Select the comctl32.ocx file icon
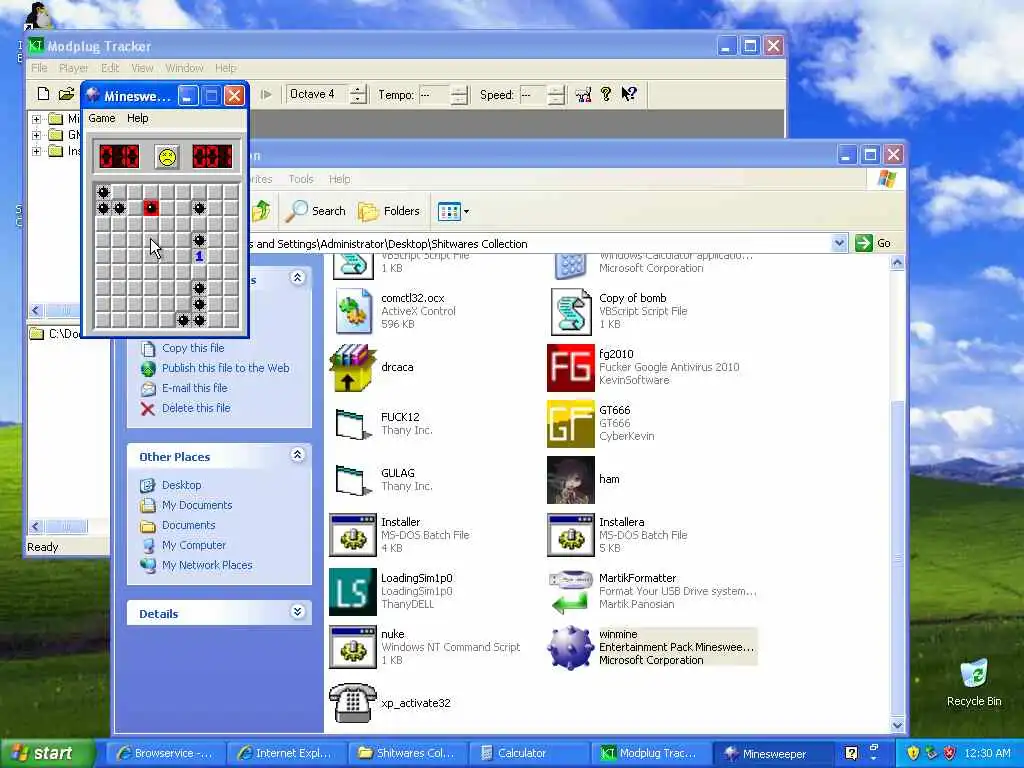This screenshot has height=768, width=1024. click(x=353, y=312)
